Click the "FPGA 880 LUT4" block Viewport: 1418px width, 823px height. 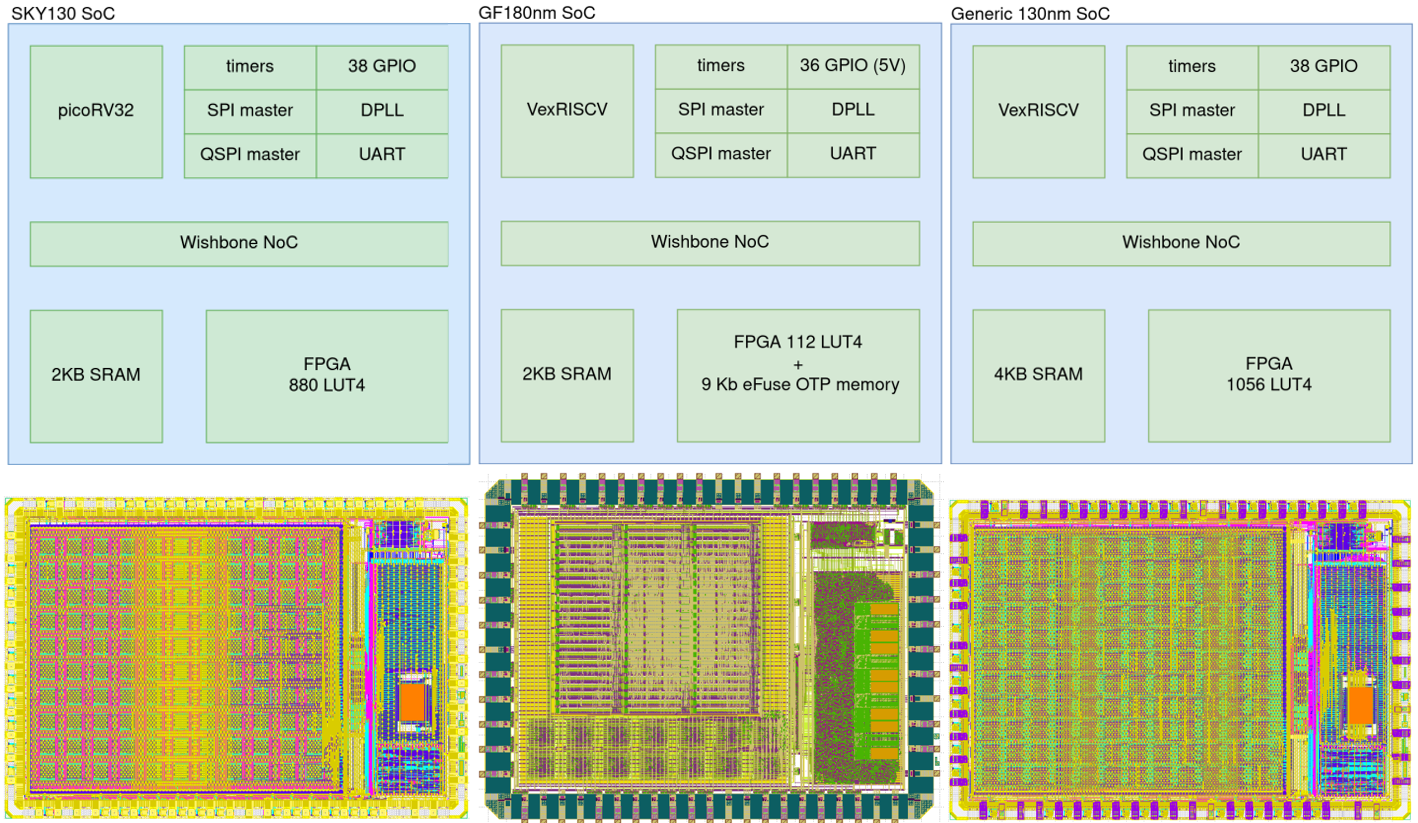(x=327, y=376)
